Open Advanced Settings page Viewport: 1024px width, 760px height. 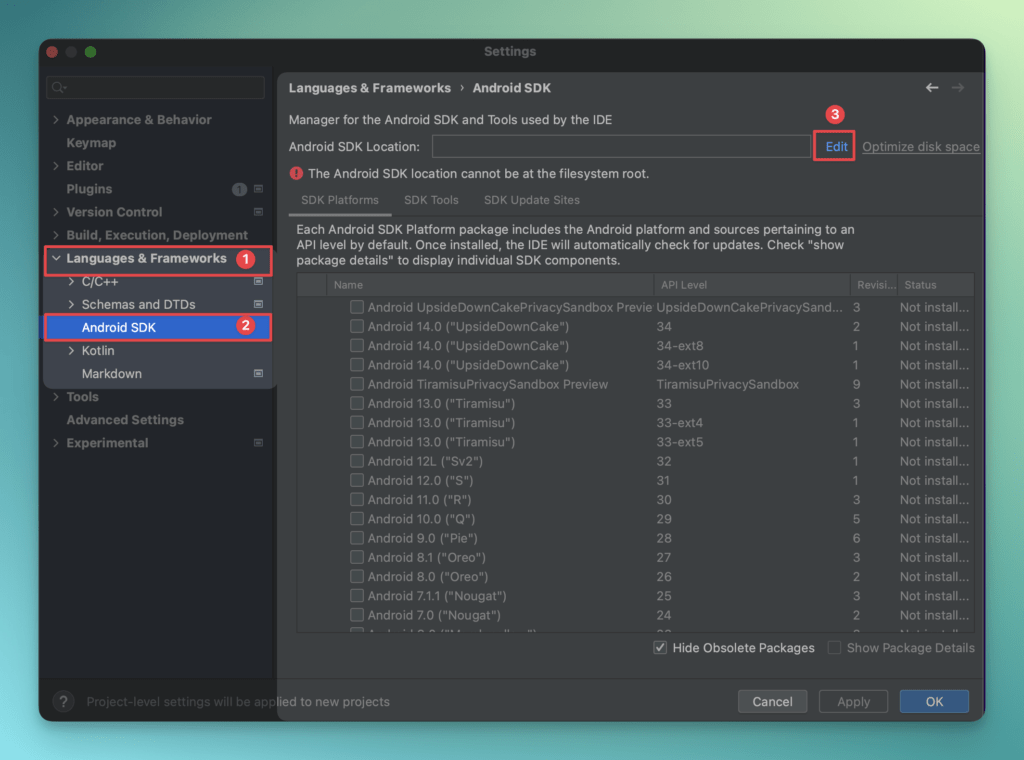125,420
